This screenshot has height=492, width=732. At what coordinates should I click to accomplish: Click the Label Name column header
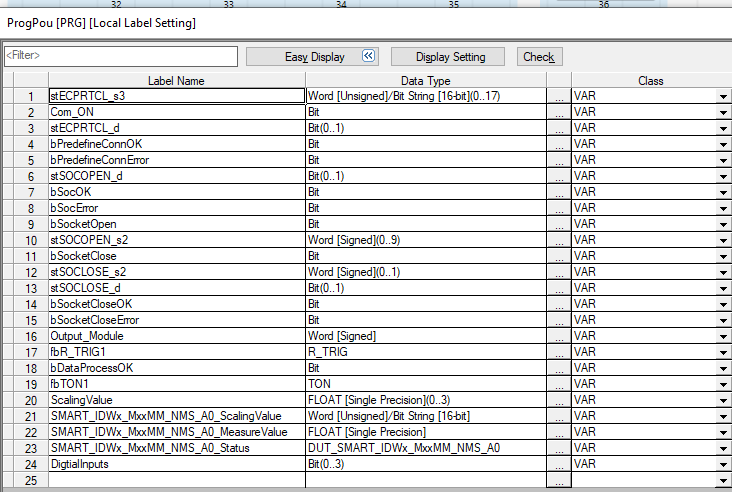click(x=177, y=81)
